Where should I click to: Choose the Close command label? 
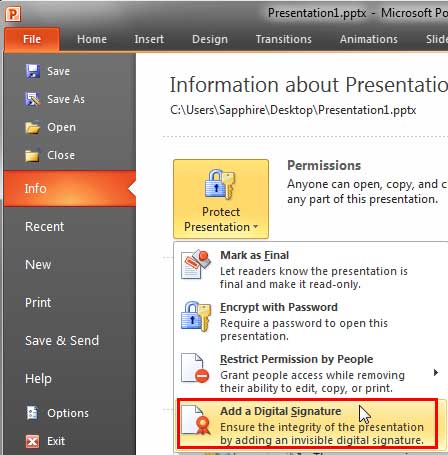coord(61,155)
